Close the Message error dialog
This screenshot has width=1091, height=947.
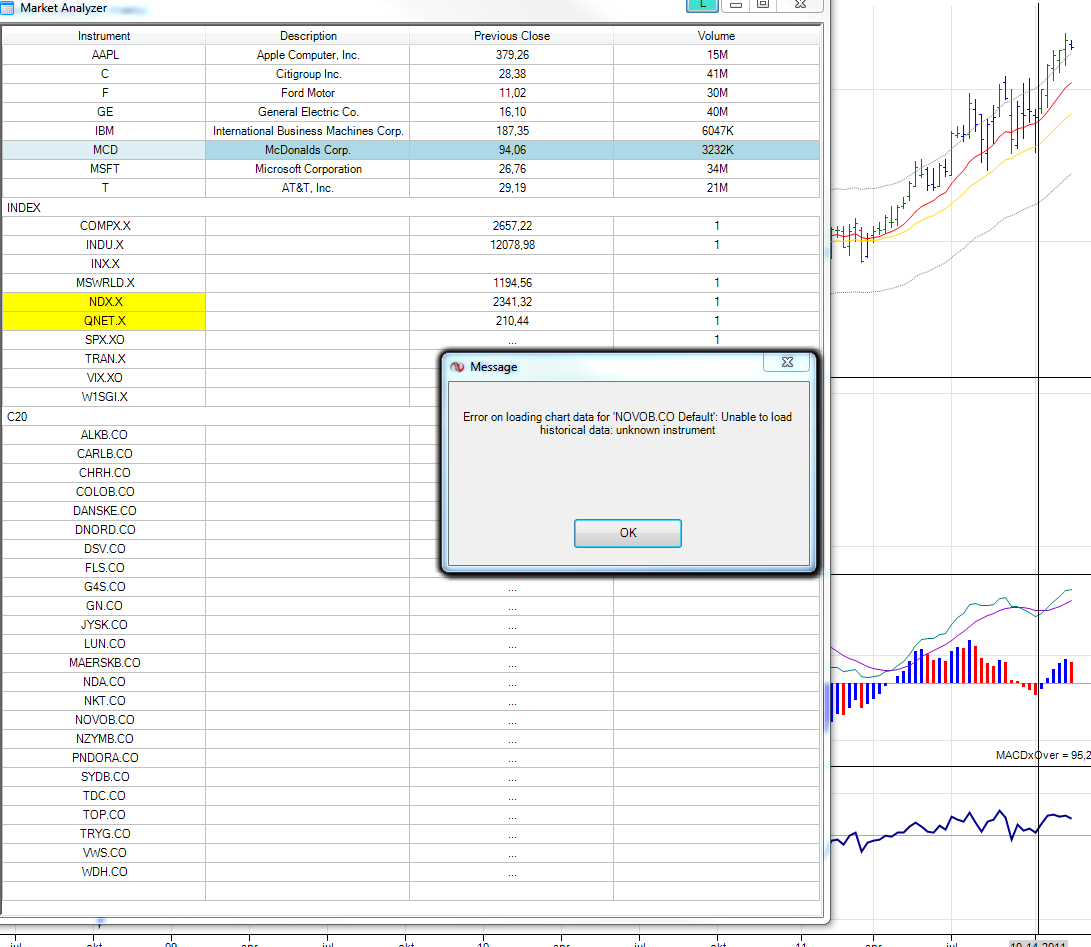787,363
